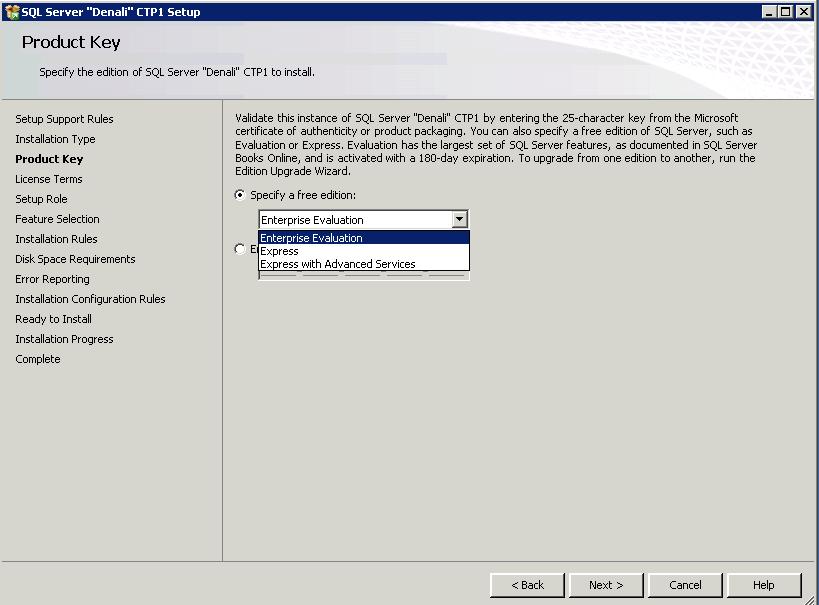Click the SQL Server setup title bar icon
Image resolution: width=819 pixels, height=605 pixels.
[x=11, y=12]
